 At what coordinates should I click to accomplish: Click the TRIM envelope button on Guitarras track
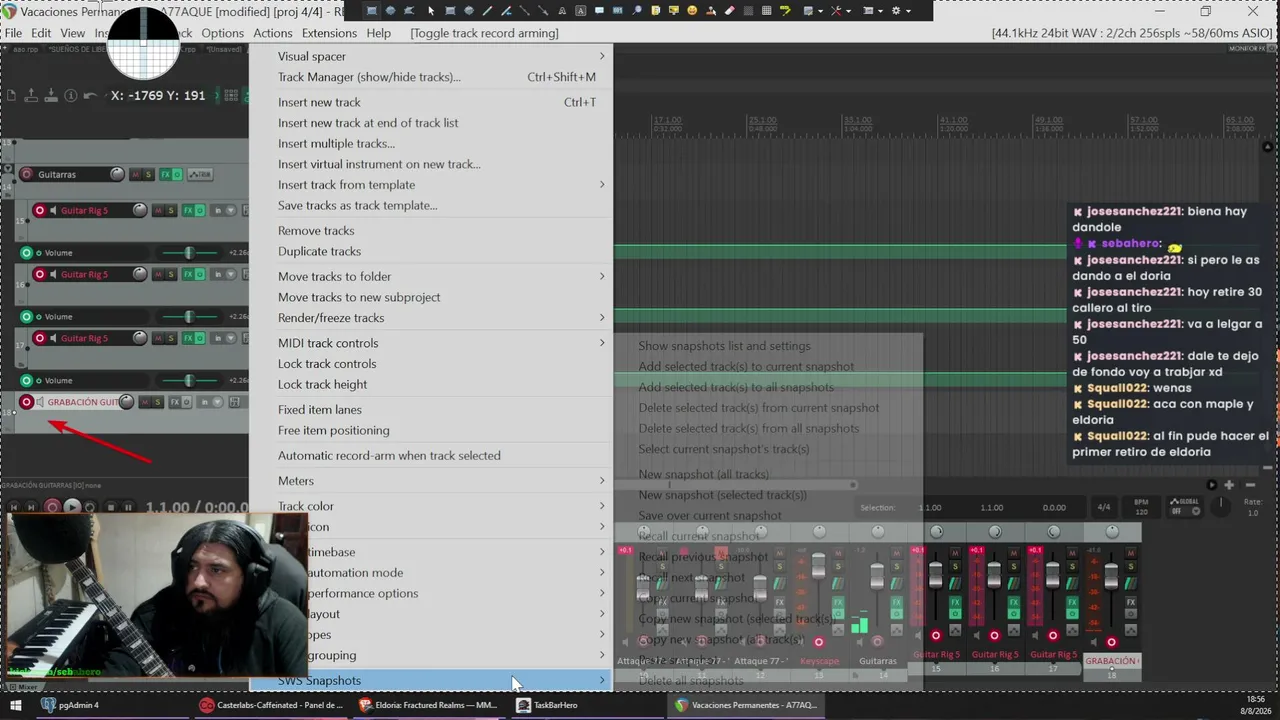(202, 175)
